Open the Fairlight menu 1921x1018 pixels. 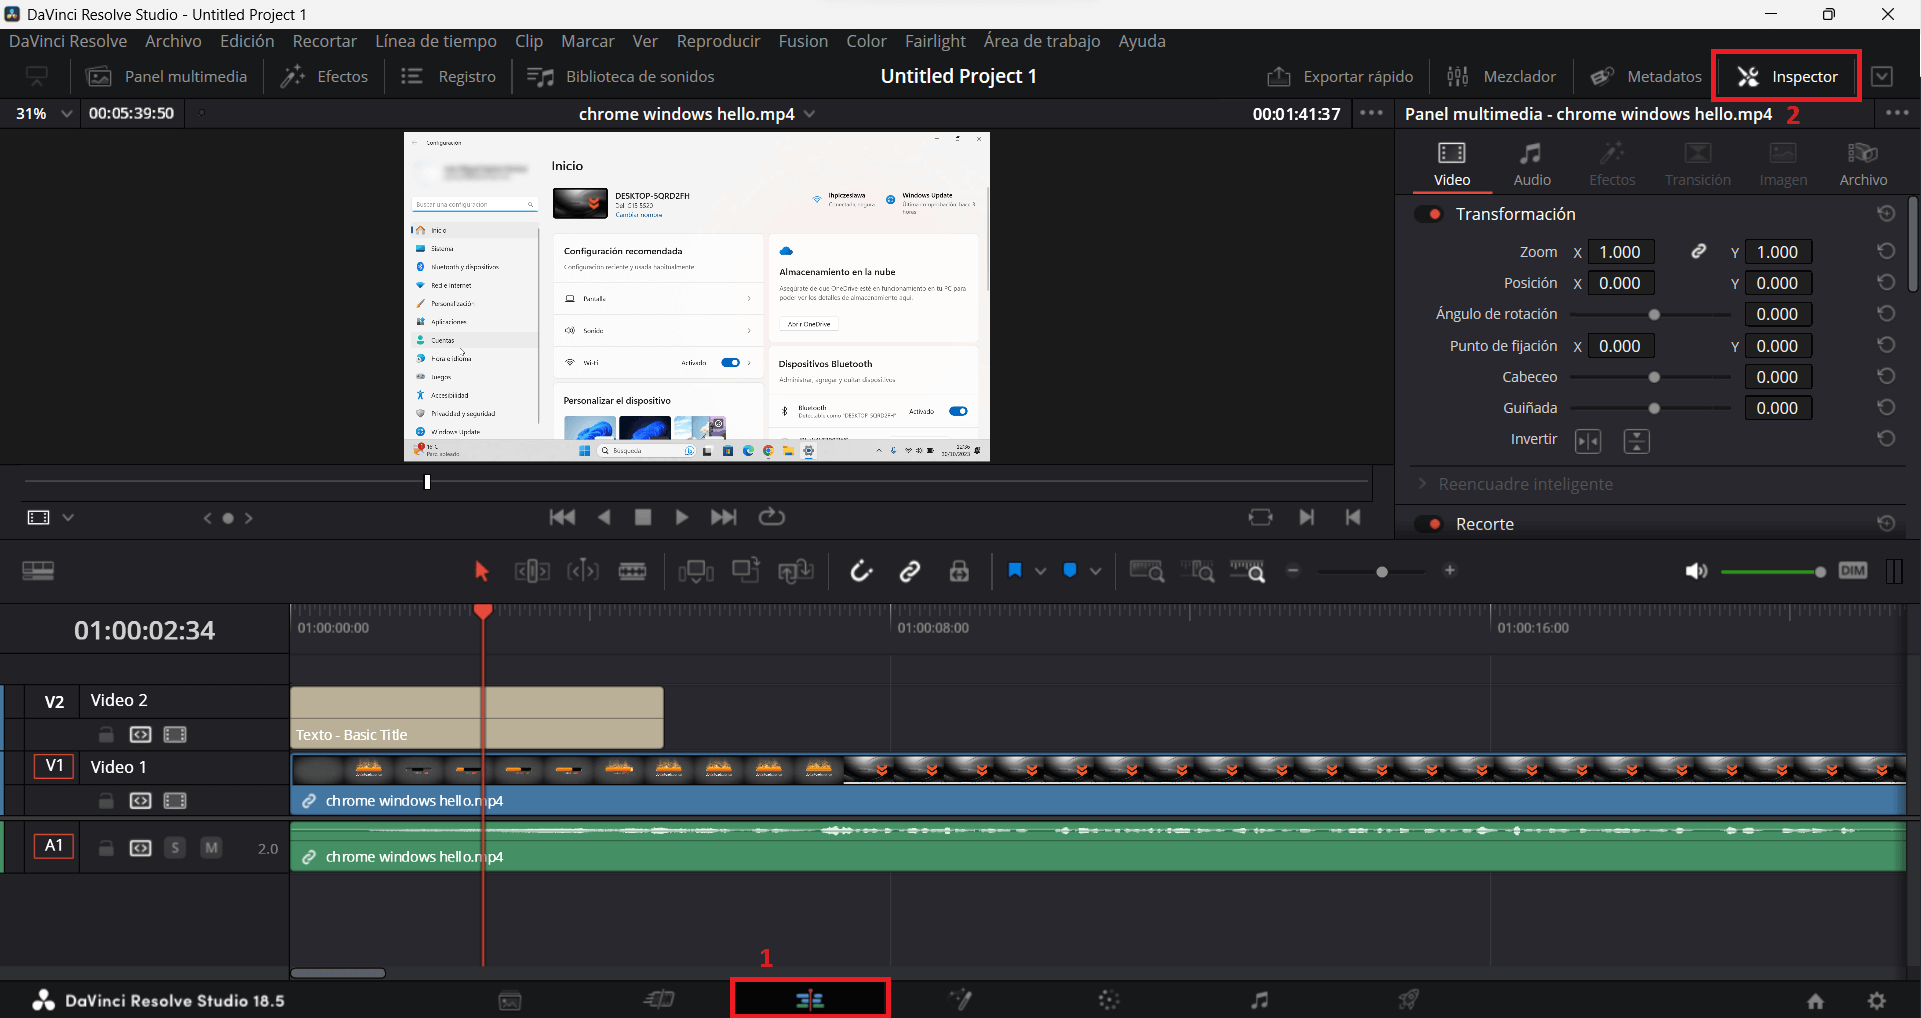935,41
